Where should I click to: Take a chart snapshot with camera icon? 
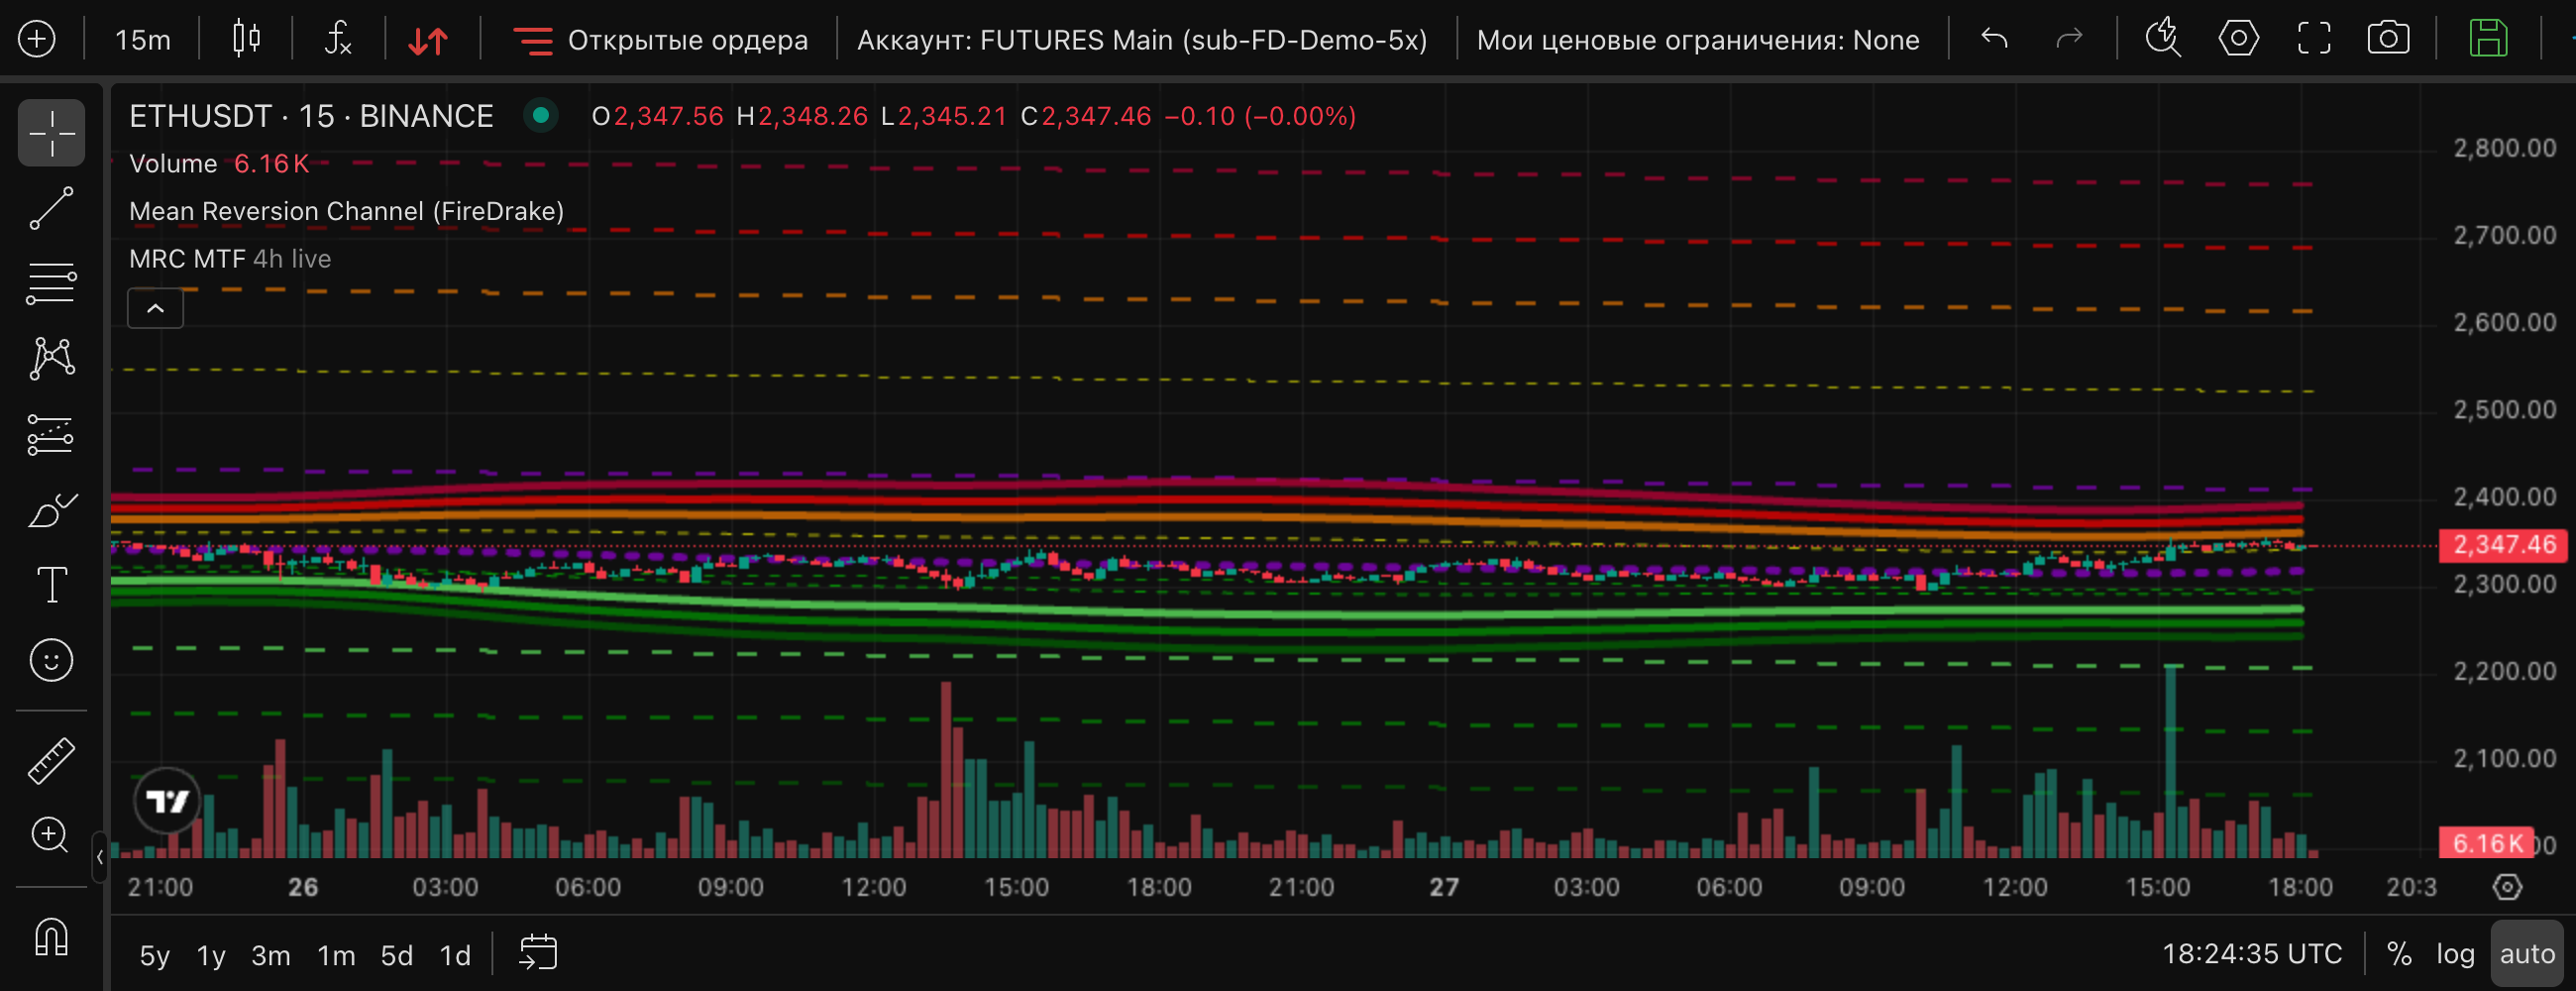tap(2388, 39)
